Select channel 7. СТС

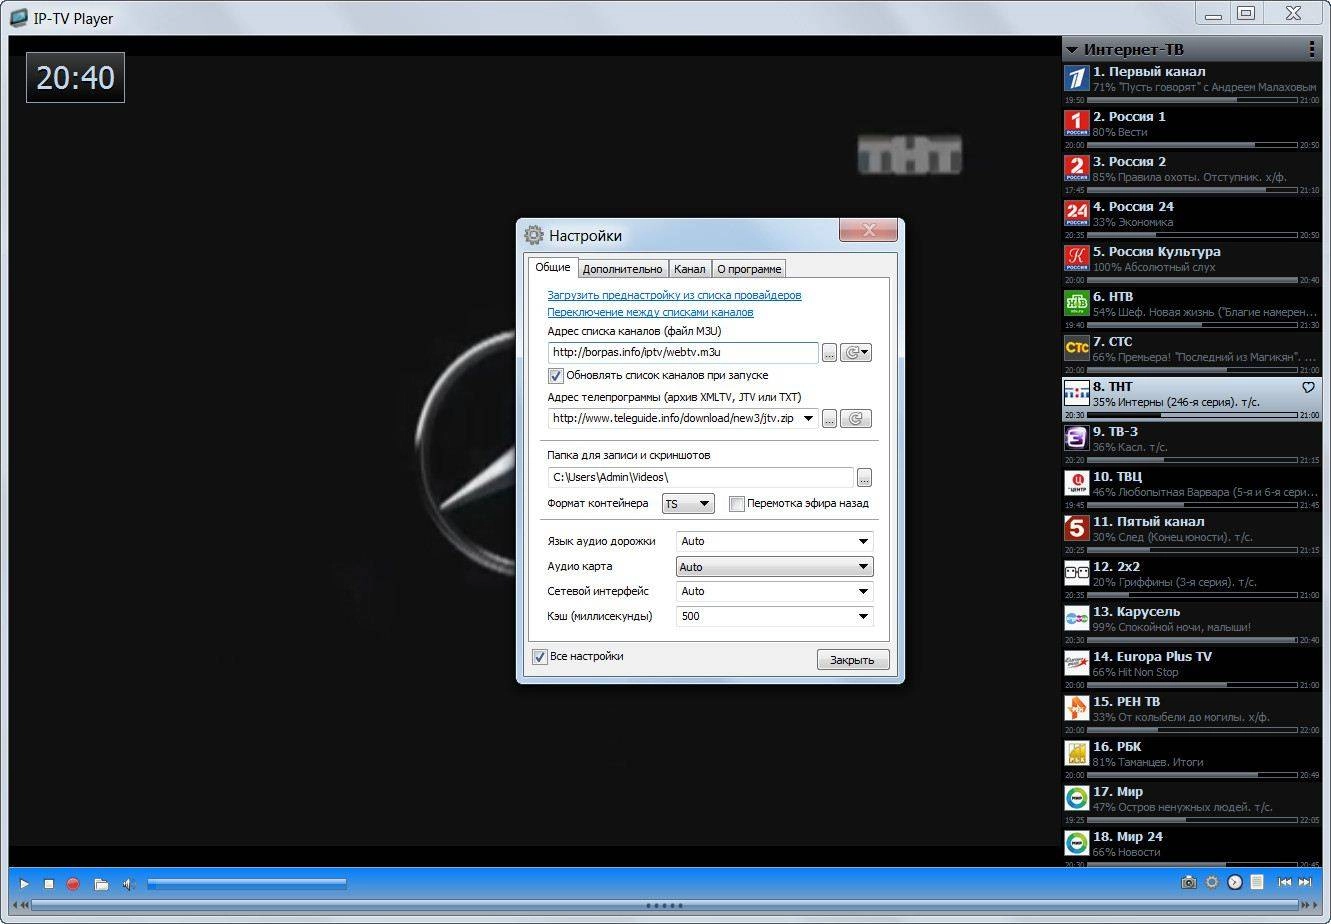(x=1192, y=355)
